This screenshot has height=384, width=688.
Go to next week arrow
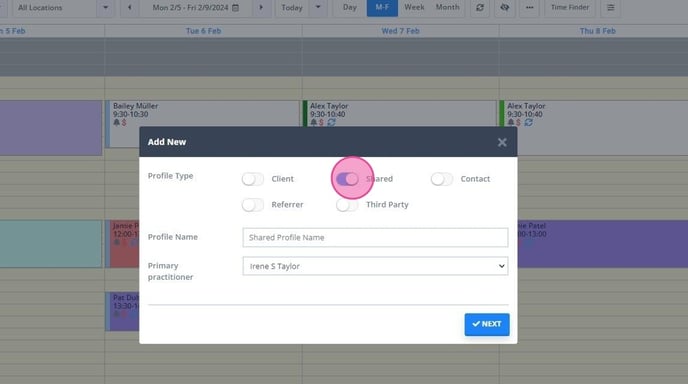261,7
